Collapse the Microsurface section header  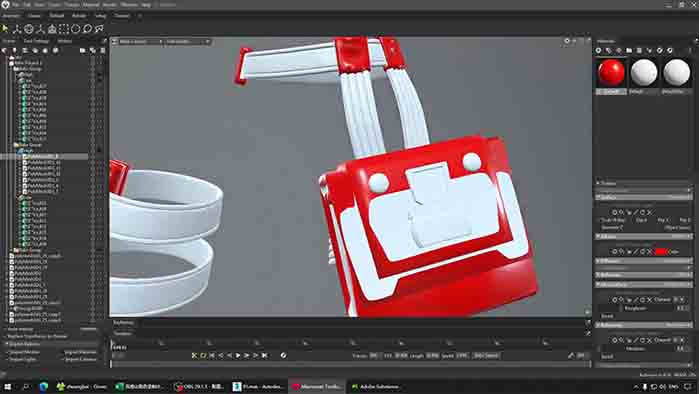(644, 284)
